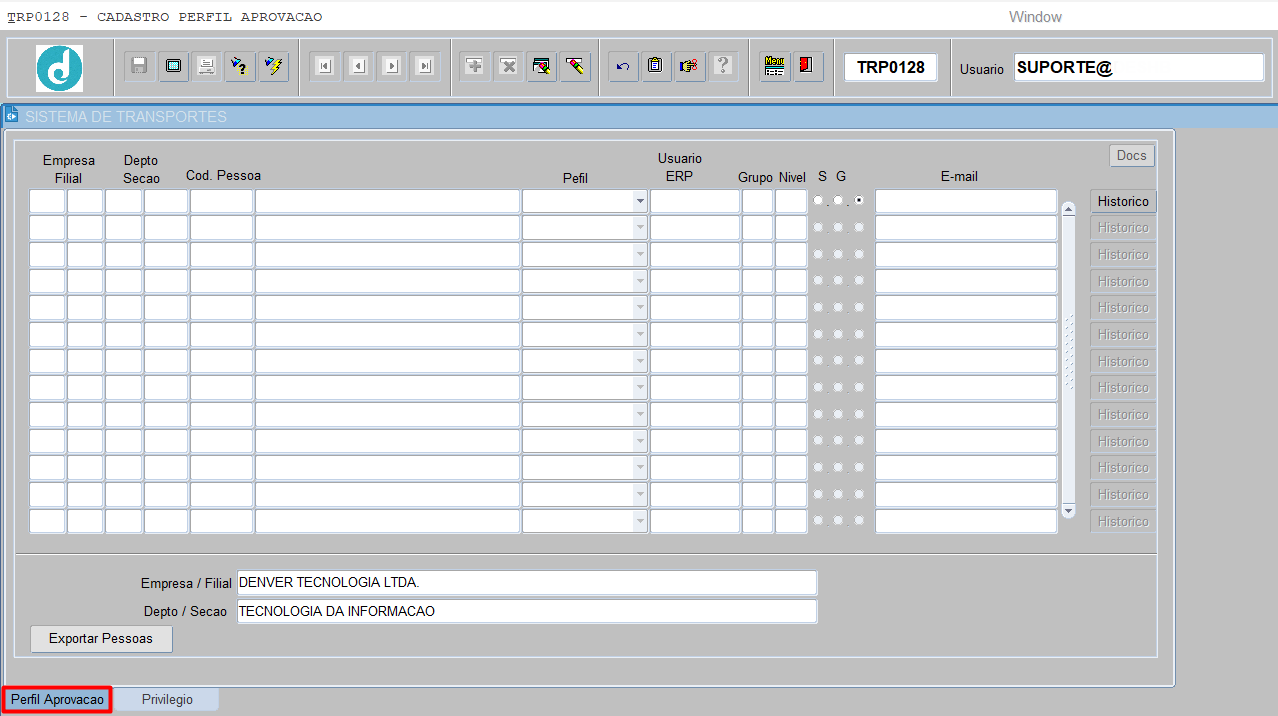
Task: Select the Perfil Aprovacao tab
Action: coord(57,700)
